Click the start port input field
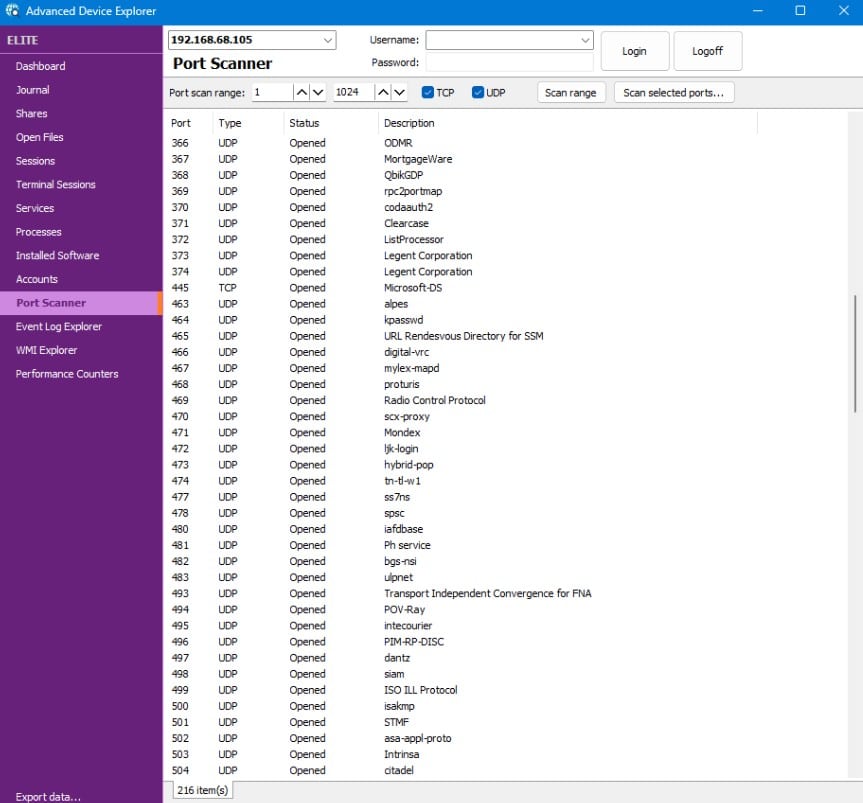 point(272,92)
